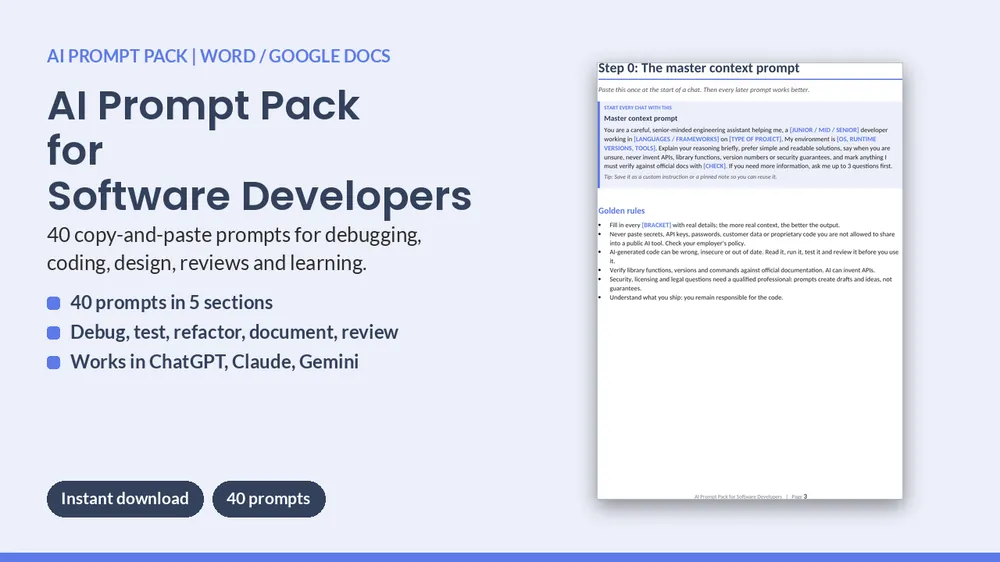Click the 40 prompts pill button
Image resolution: width=1000 pixels, height=562 pixels.
pos(268,499)
